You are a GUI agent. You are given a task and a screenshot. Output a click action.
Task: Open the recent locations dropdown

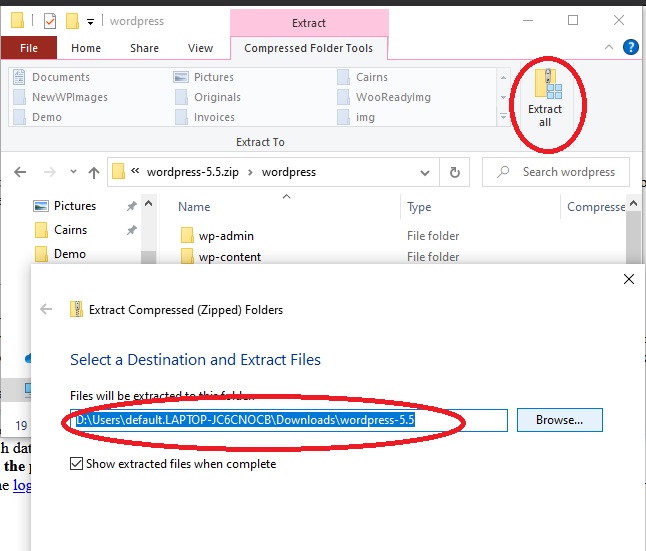pos(73,171)
